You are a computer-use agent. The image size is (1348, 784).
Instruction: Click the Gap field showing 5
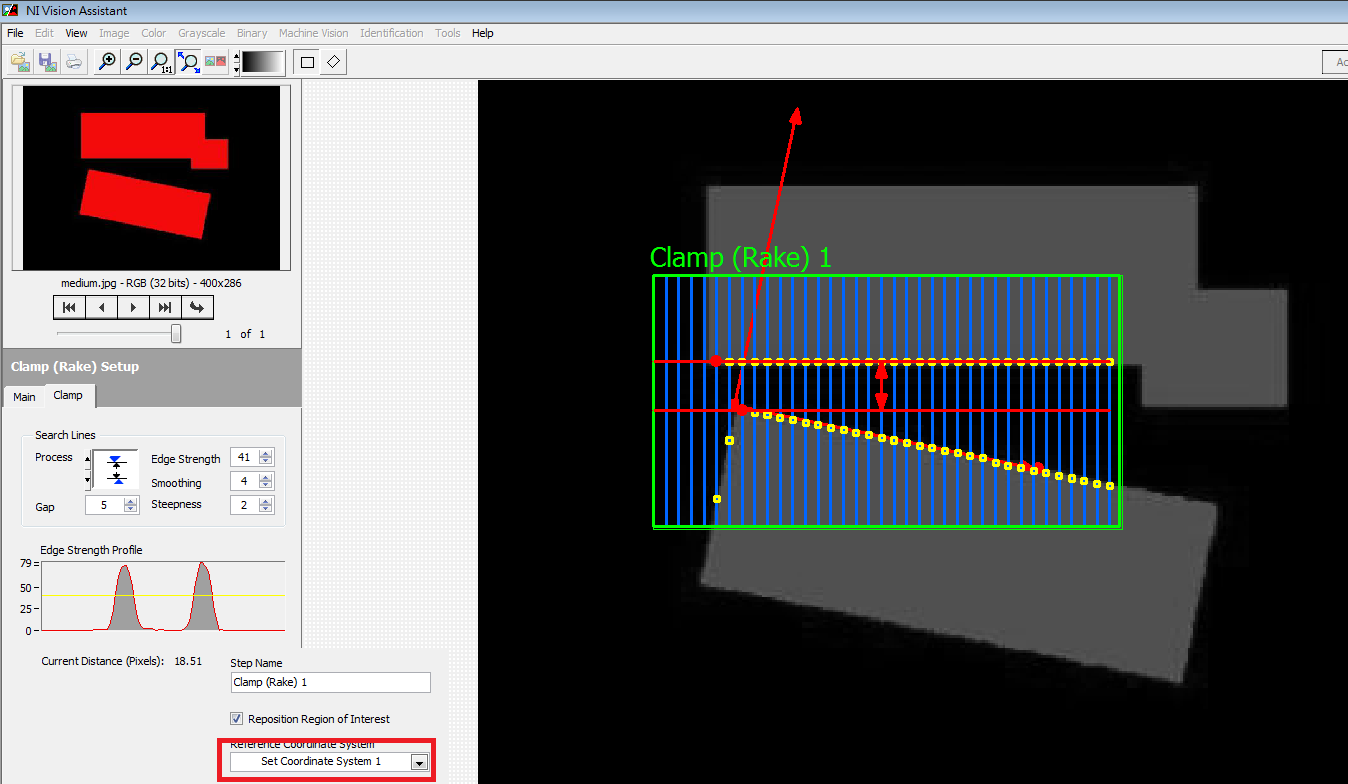[x=104, y=505]
